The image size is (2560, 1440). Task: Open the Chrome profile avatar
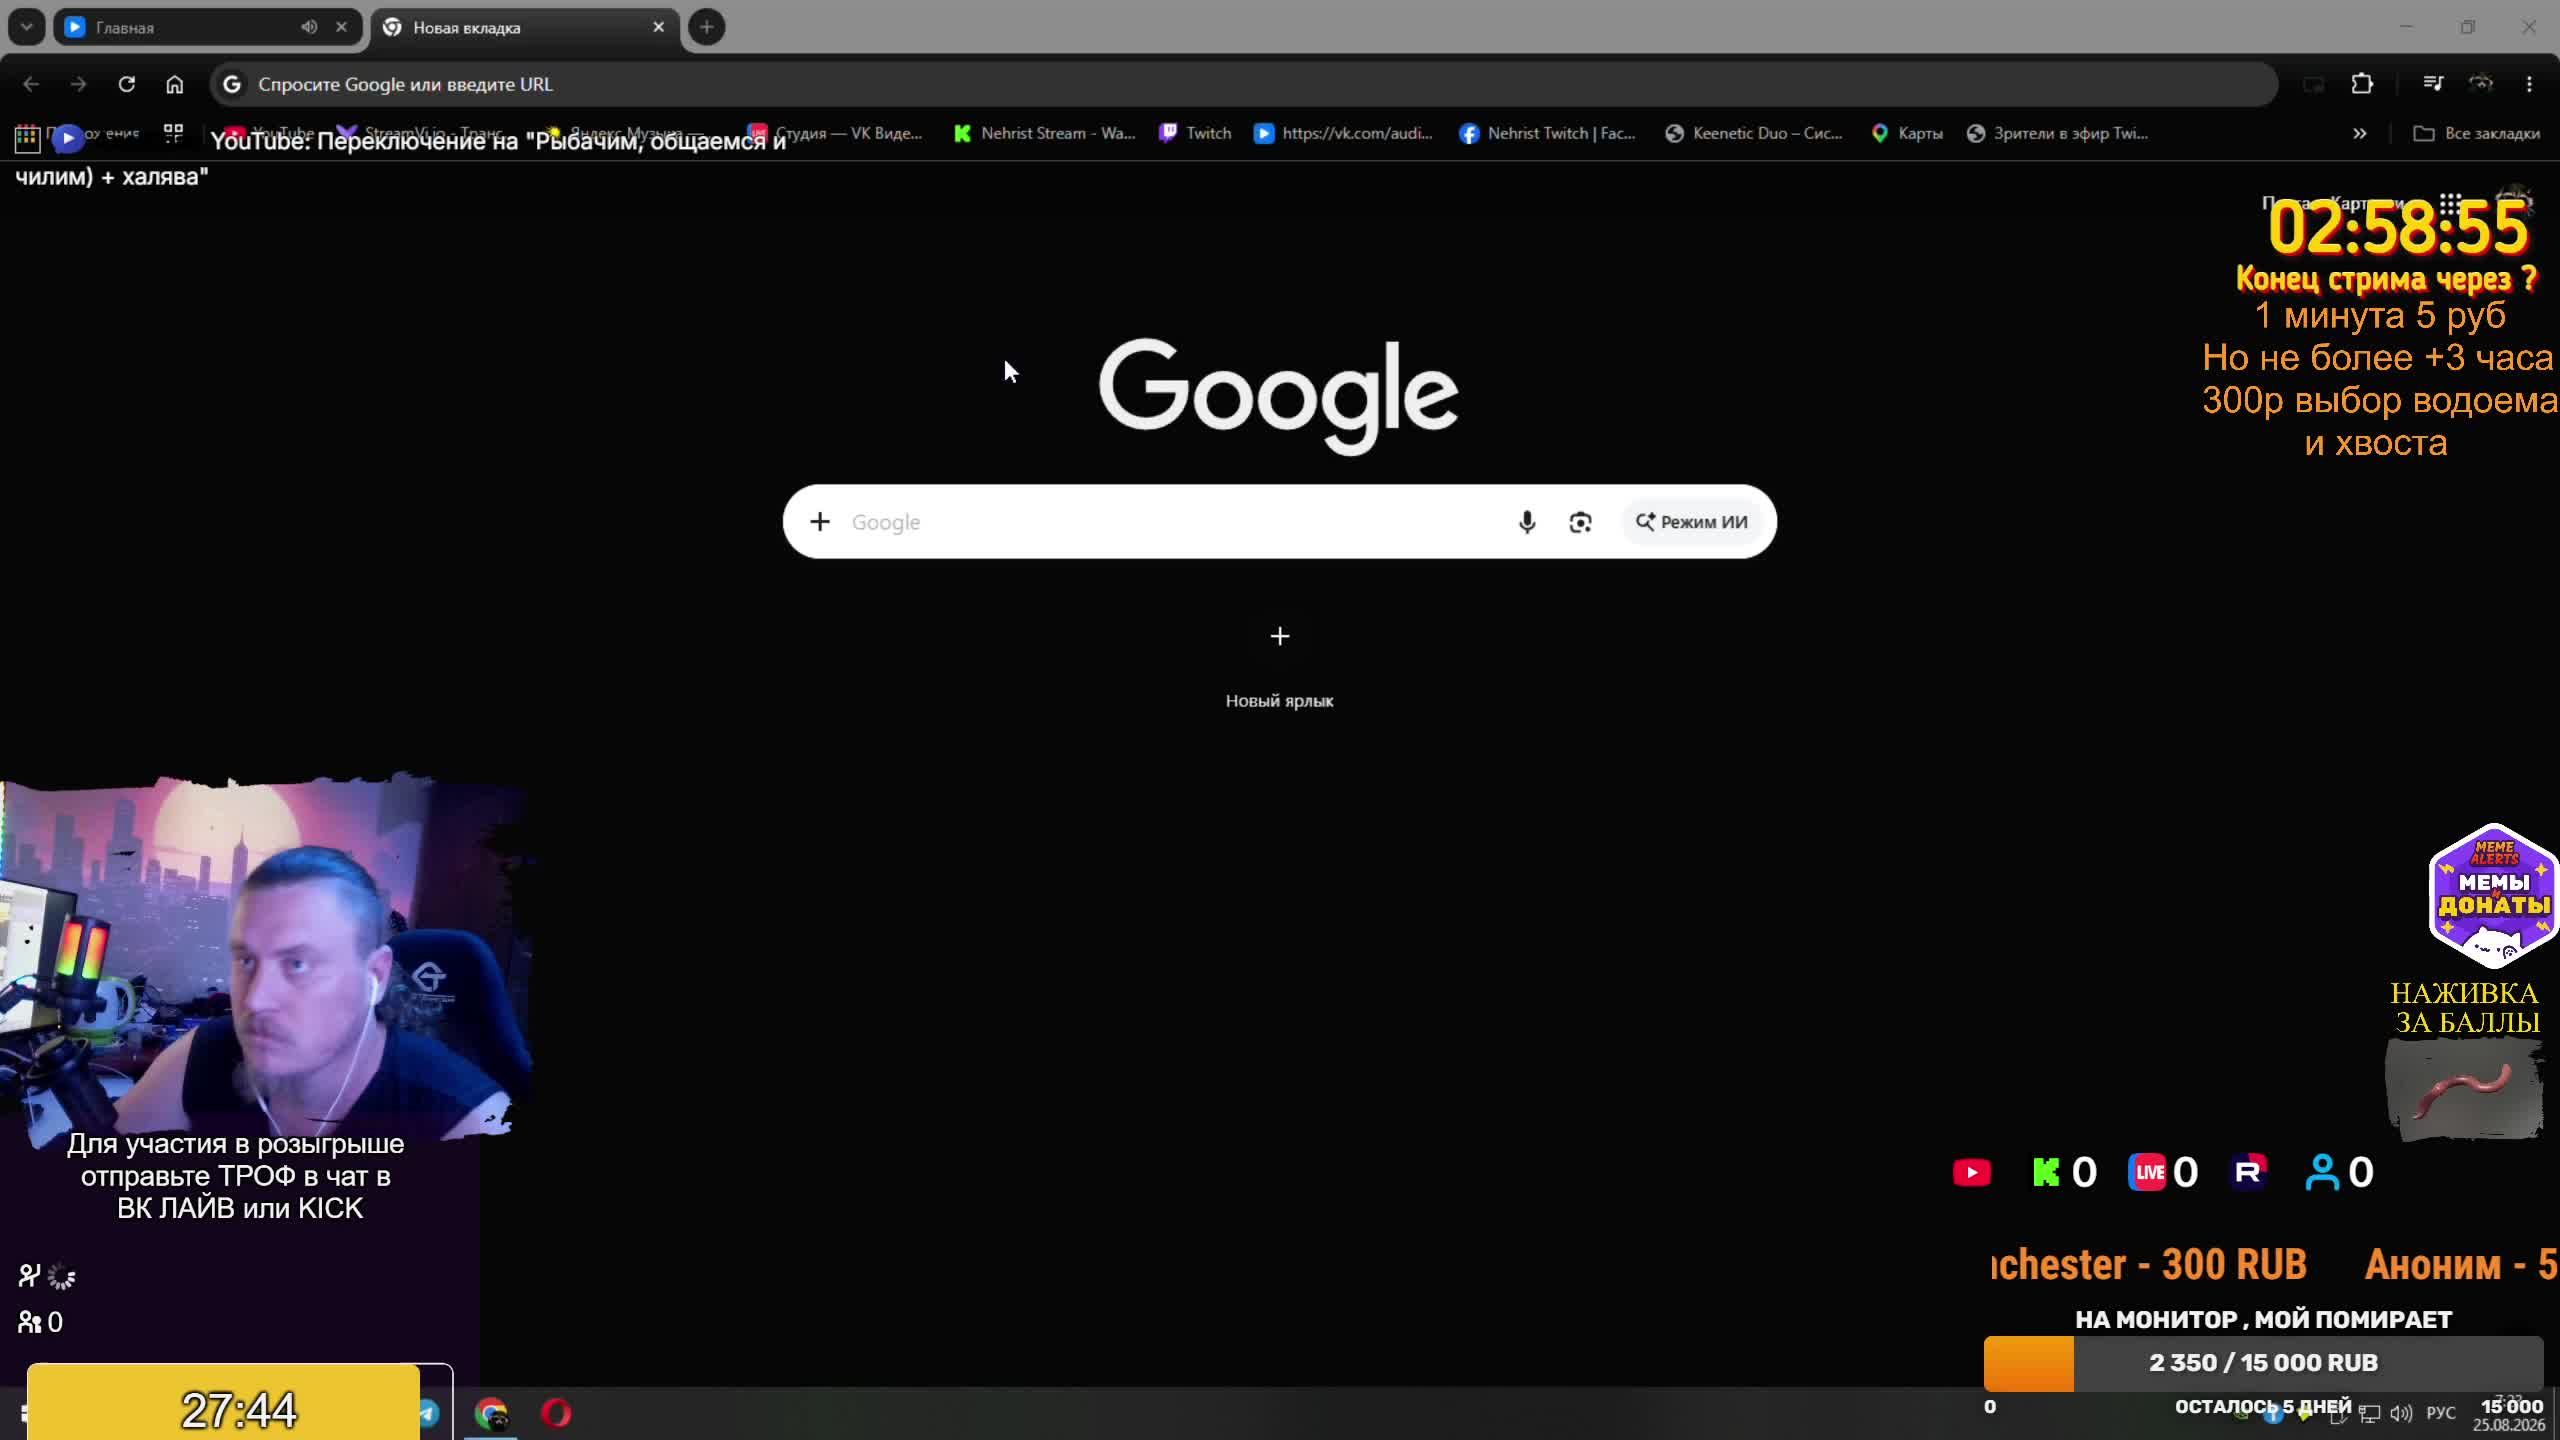[2481, 84]
